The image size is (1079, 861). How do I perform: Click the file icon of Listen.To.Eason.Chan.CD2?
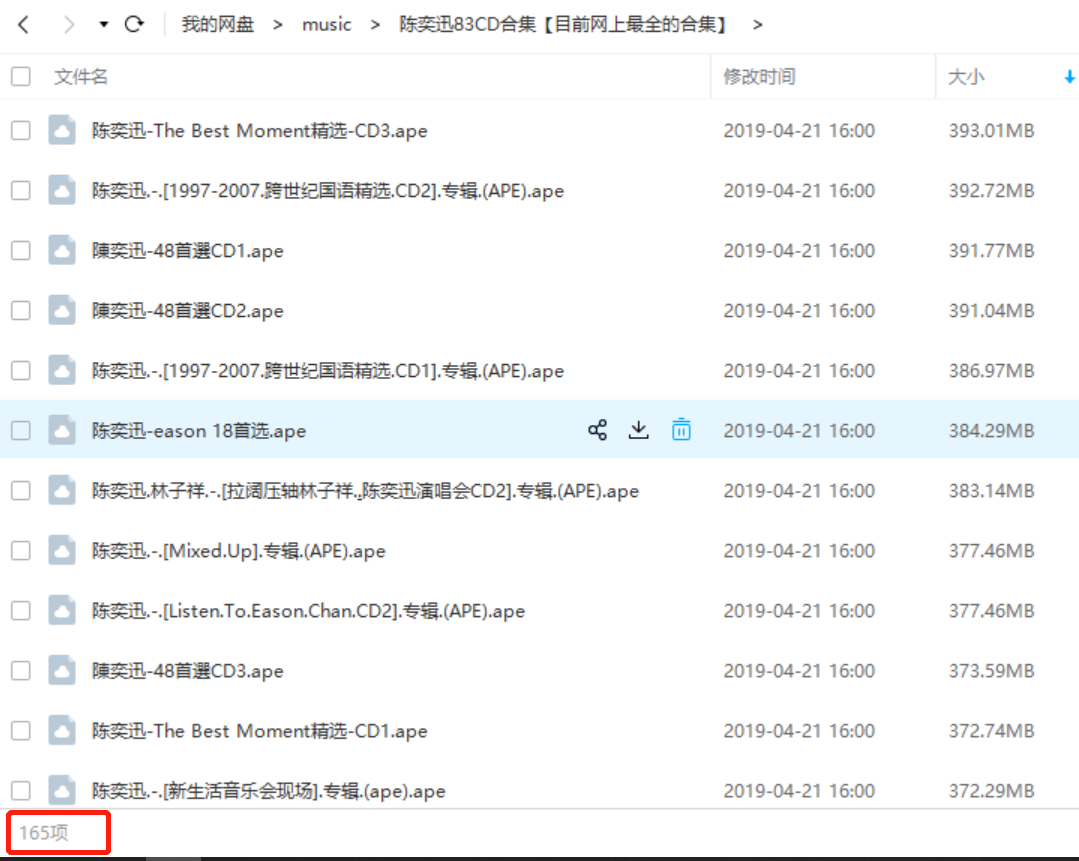[x=62, y=610]
